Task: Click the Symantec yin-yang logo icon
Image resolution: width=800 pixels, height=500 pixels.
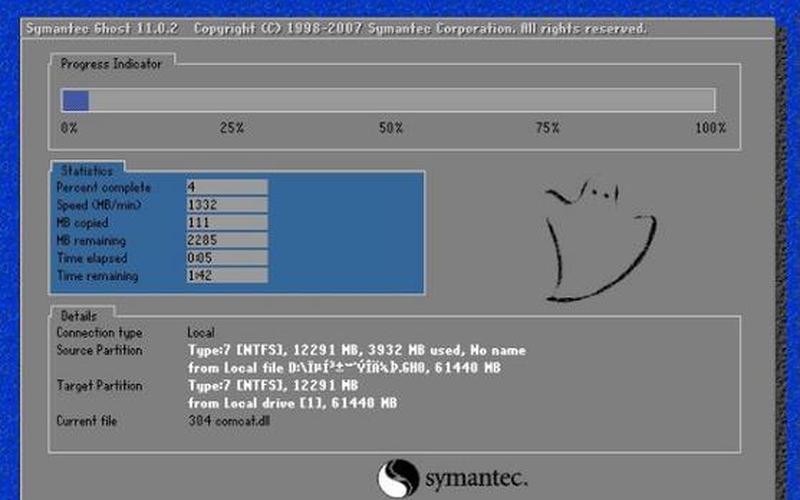Action: click(398, 478)
